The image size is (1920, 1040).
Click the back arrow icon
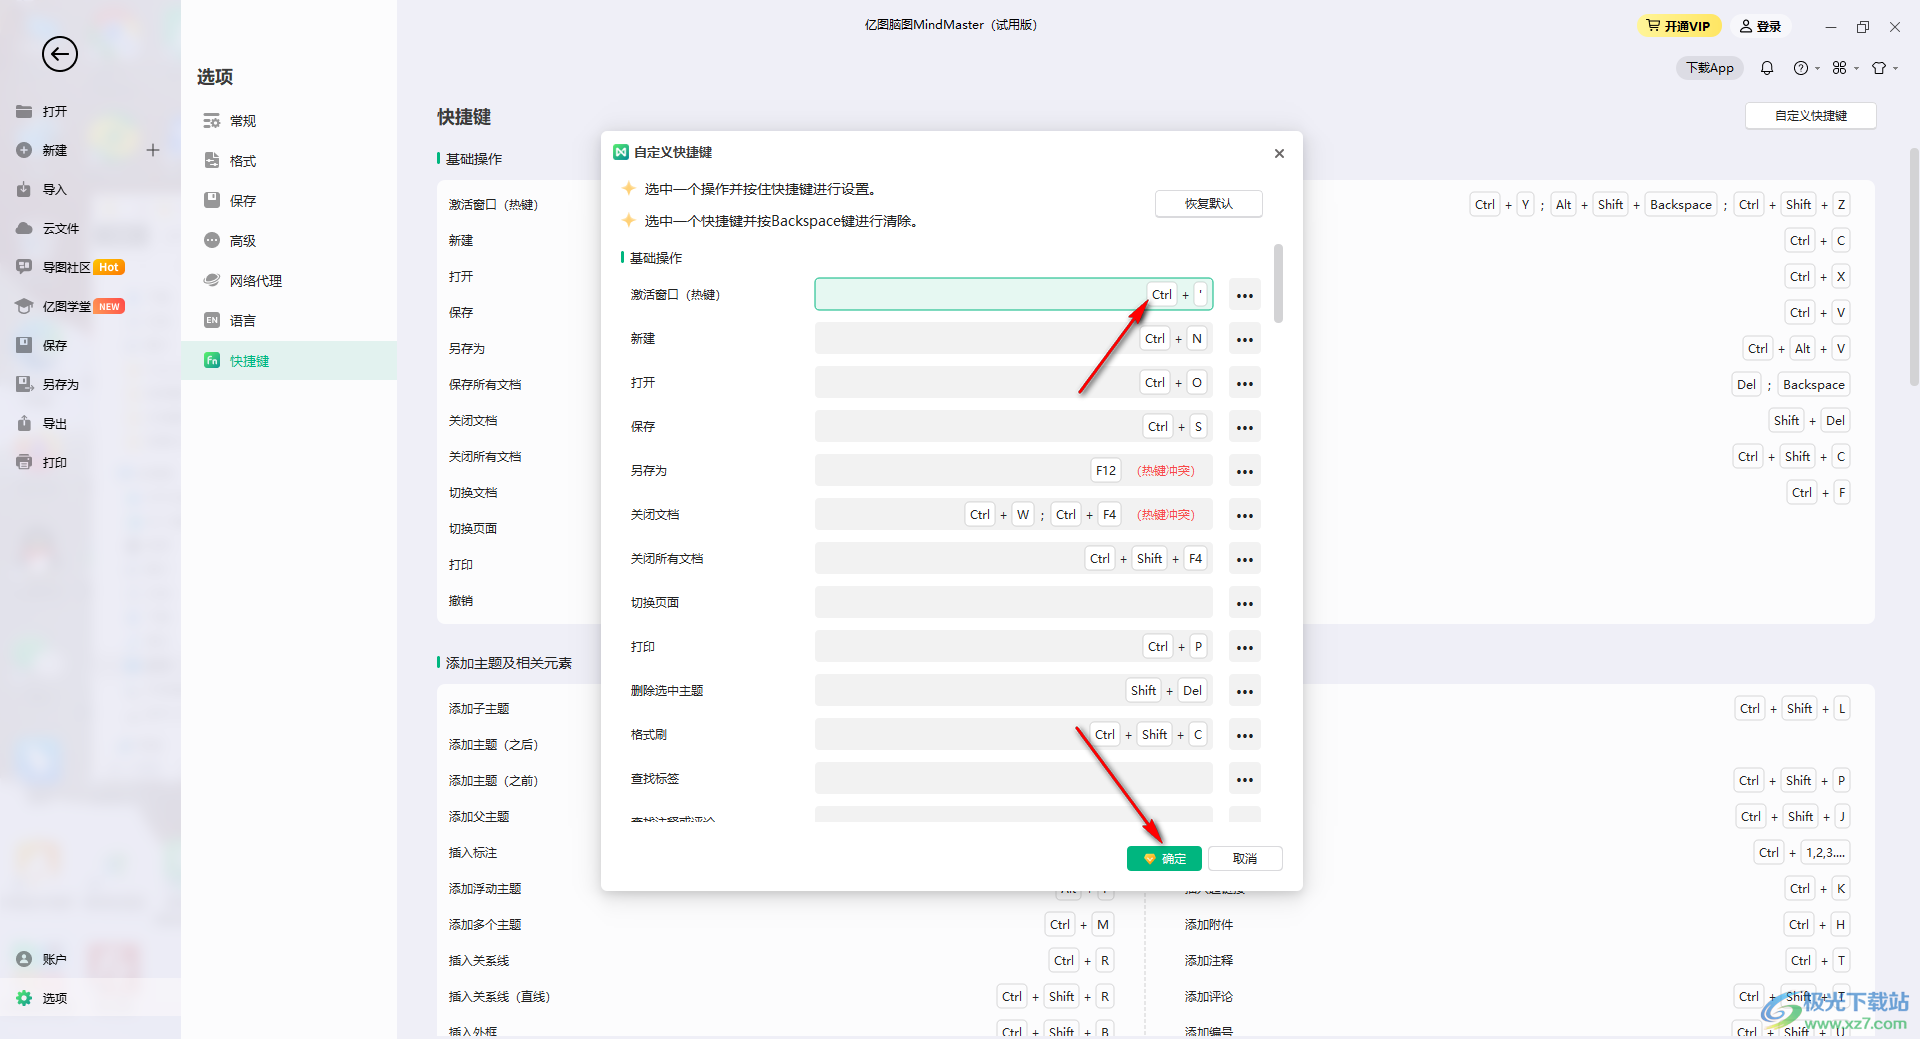click(x=60, y=54)
